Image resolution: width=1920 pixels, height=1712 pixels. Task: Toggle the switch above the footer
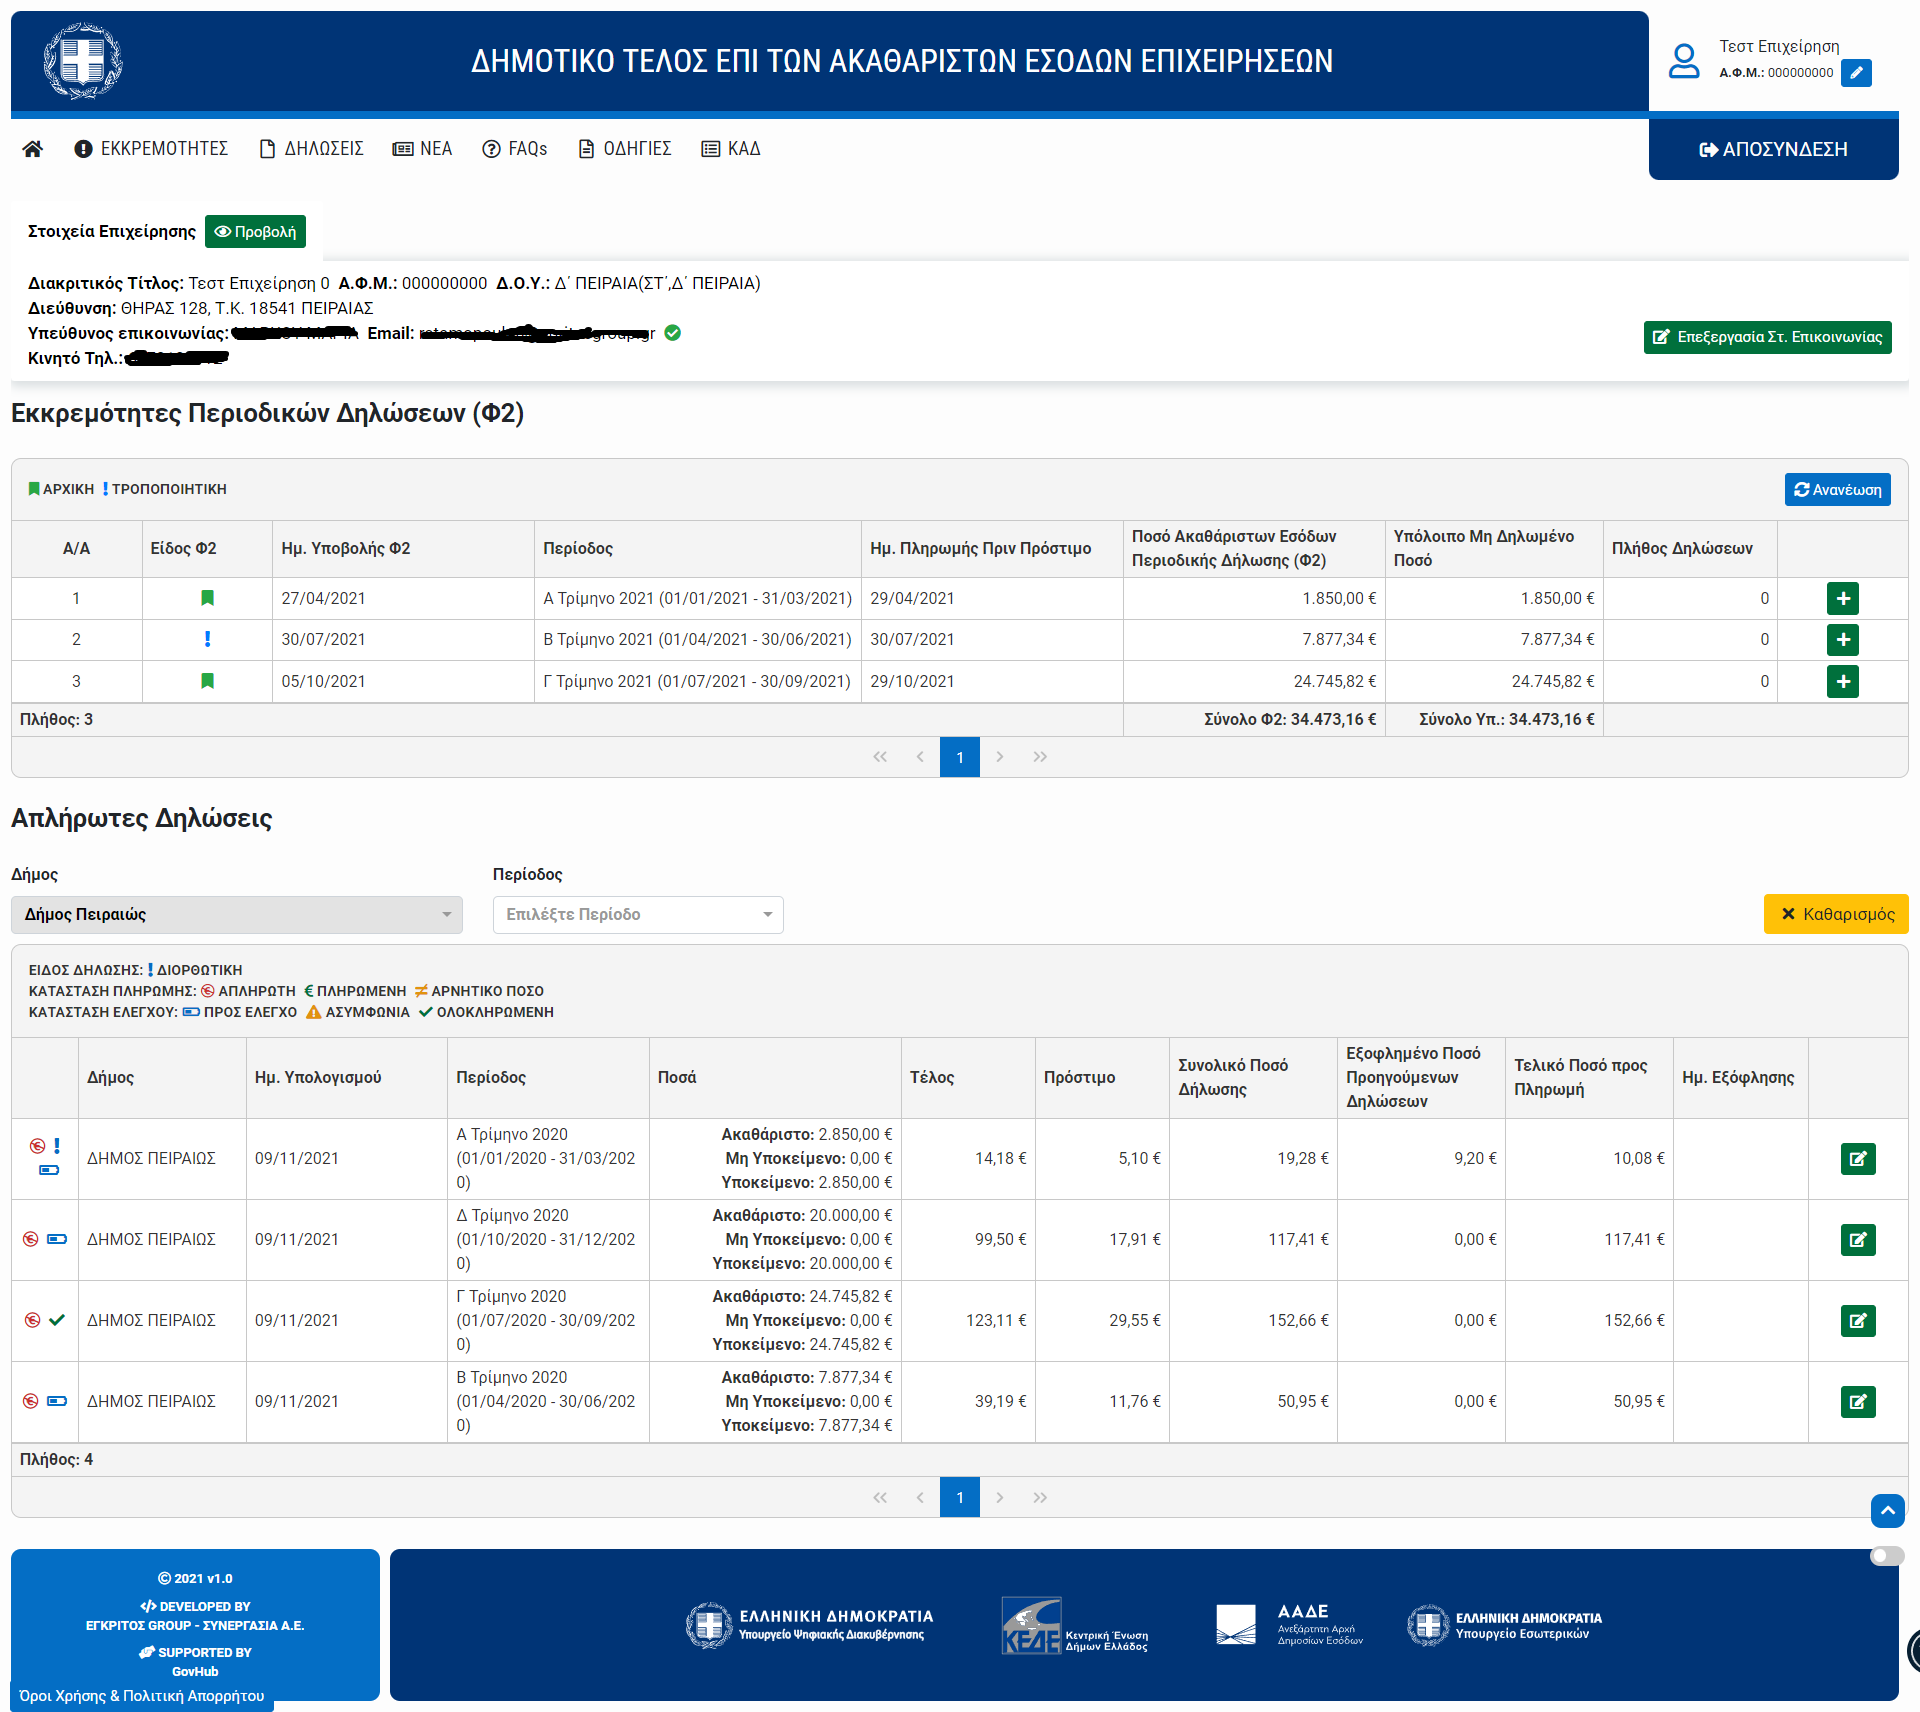[x=1887, y=1556]
